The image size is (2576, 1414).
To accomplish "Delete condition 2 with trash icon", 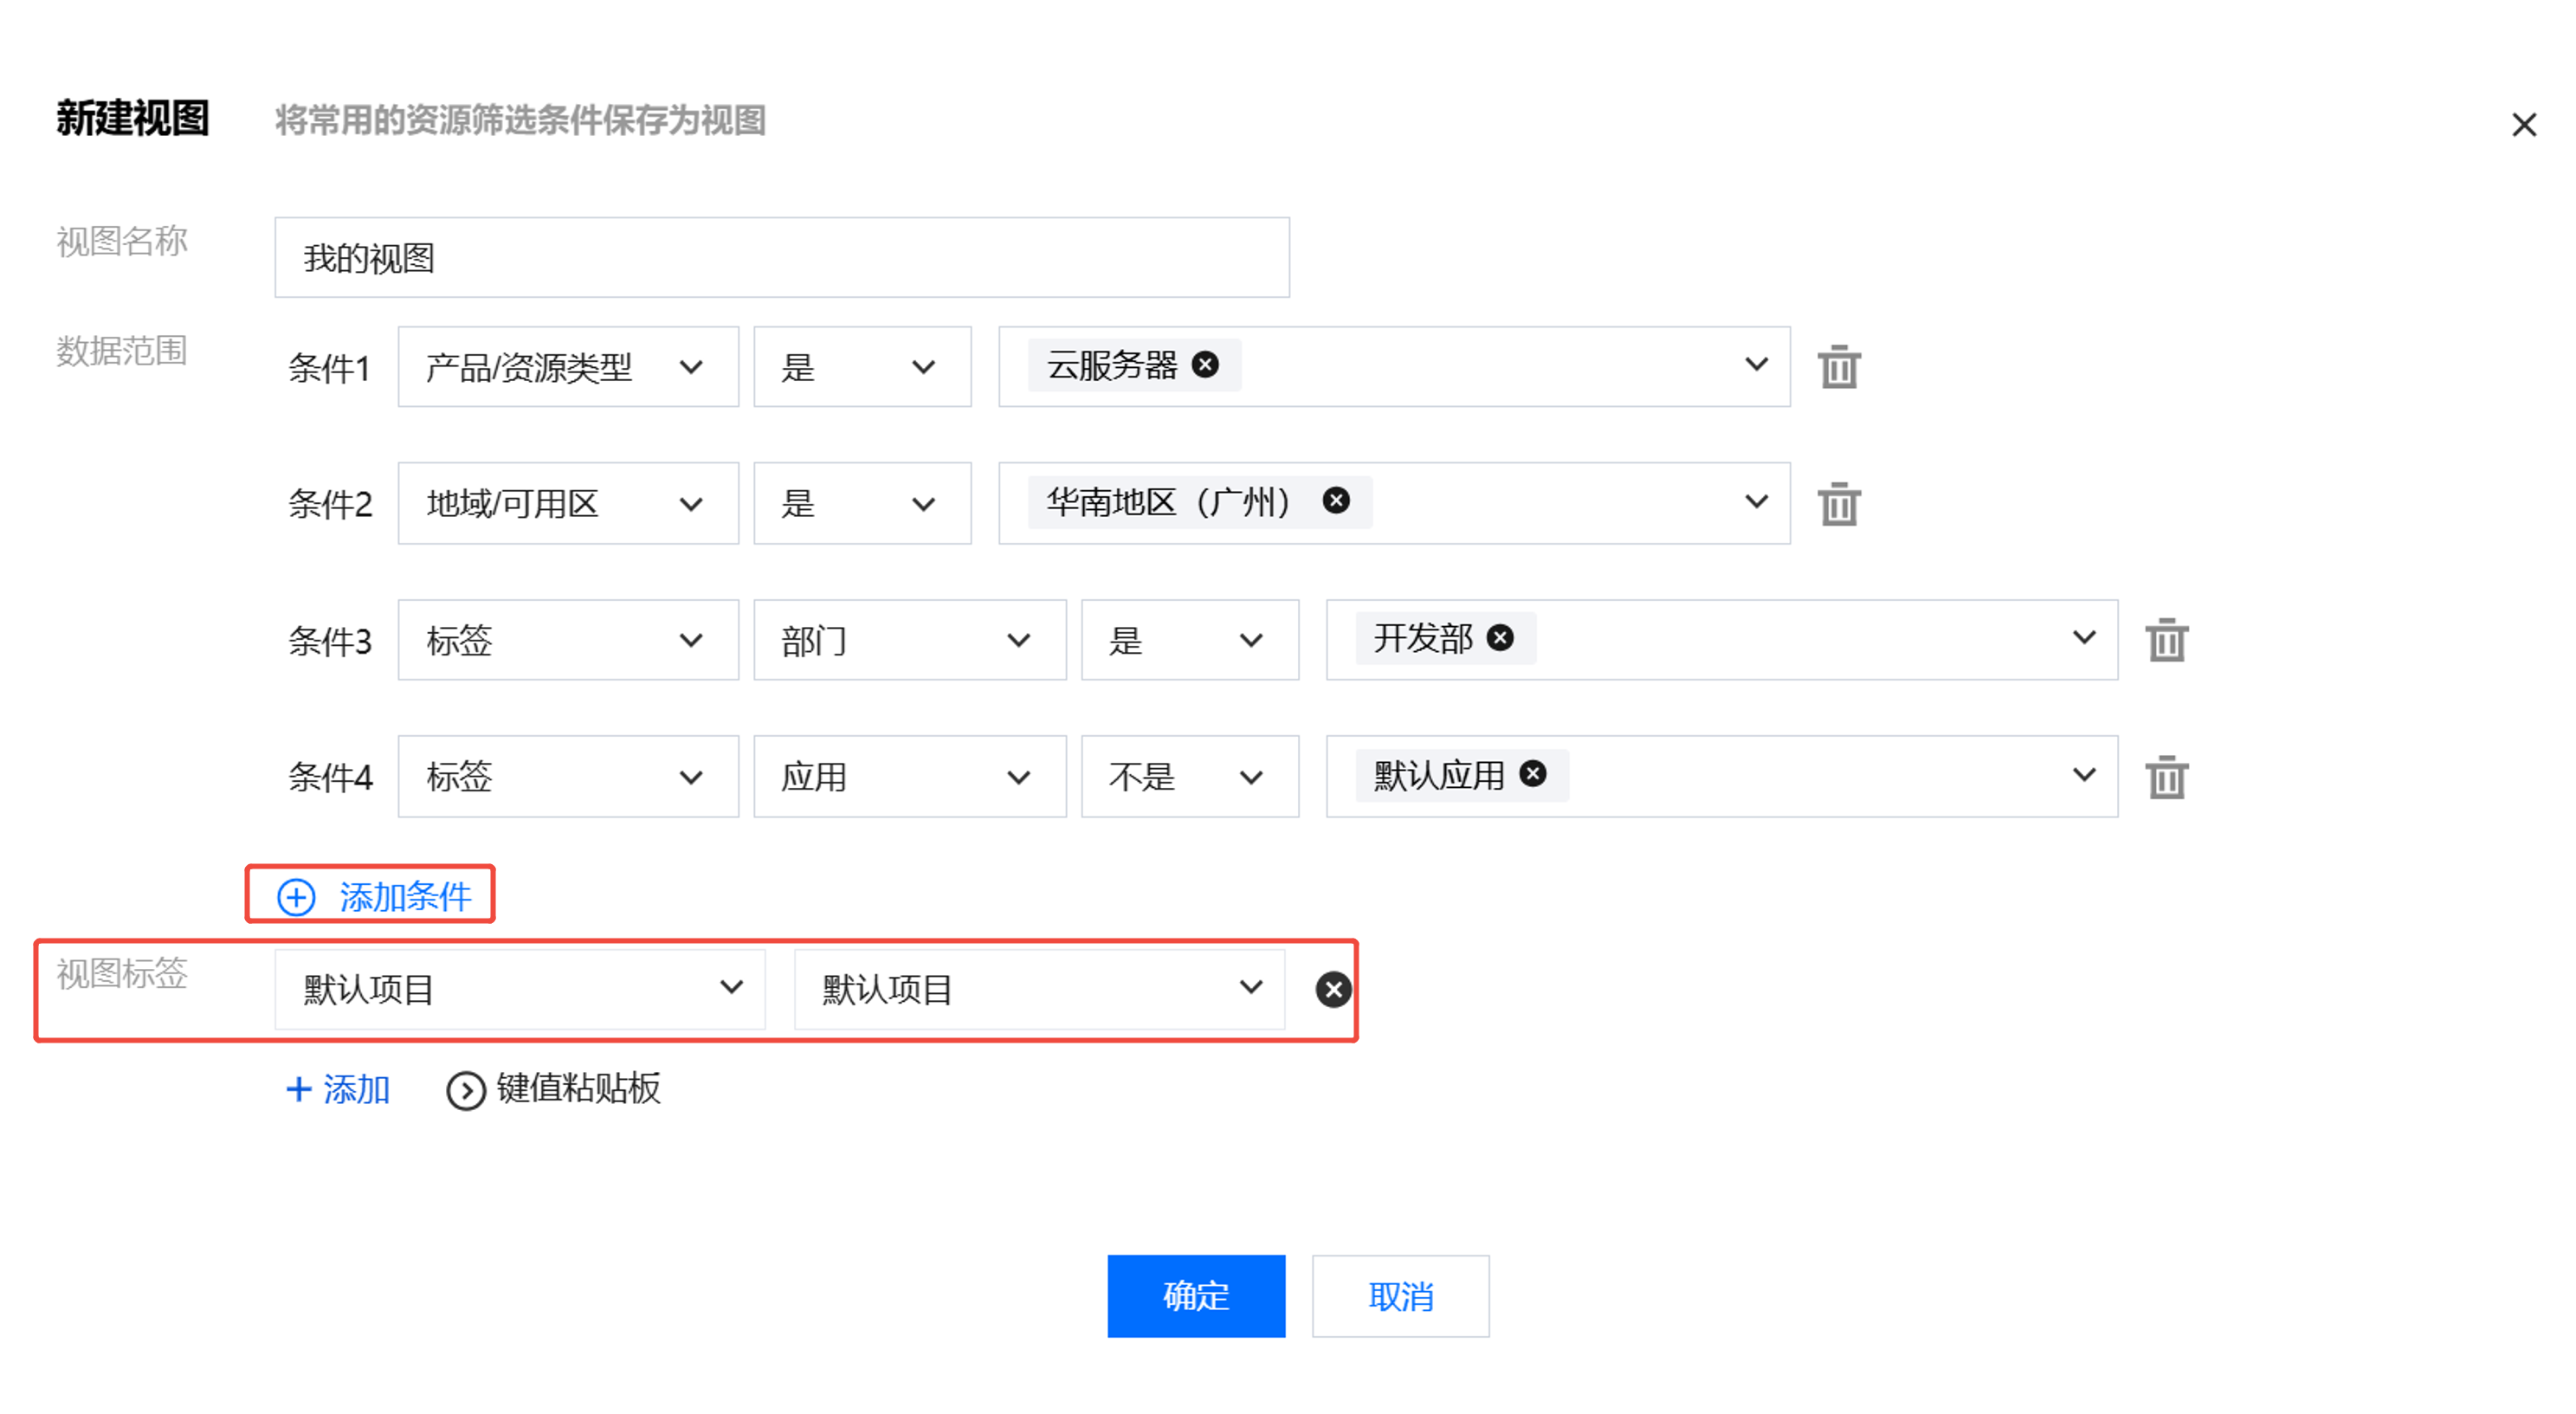I will click(1838, 504).
